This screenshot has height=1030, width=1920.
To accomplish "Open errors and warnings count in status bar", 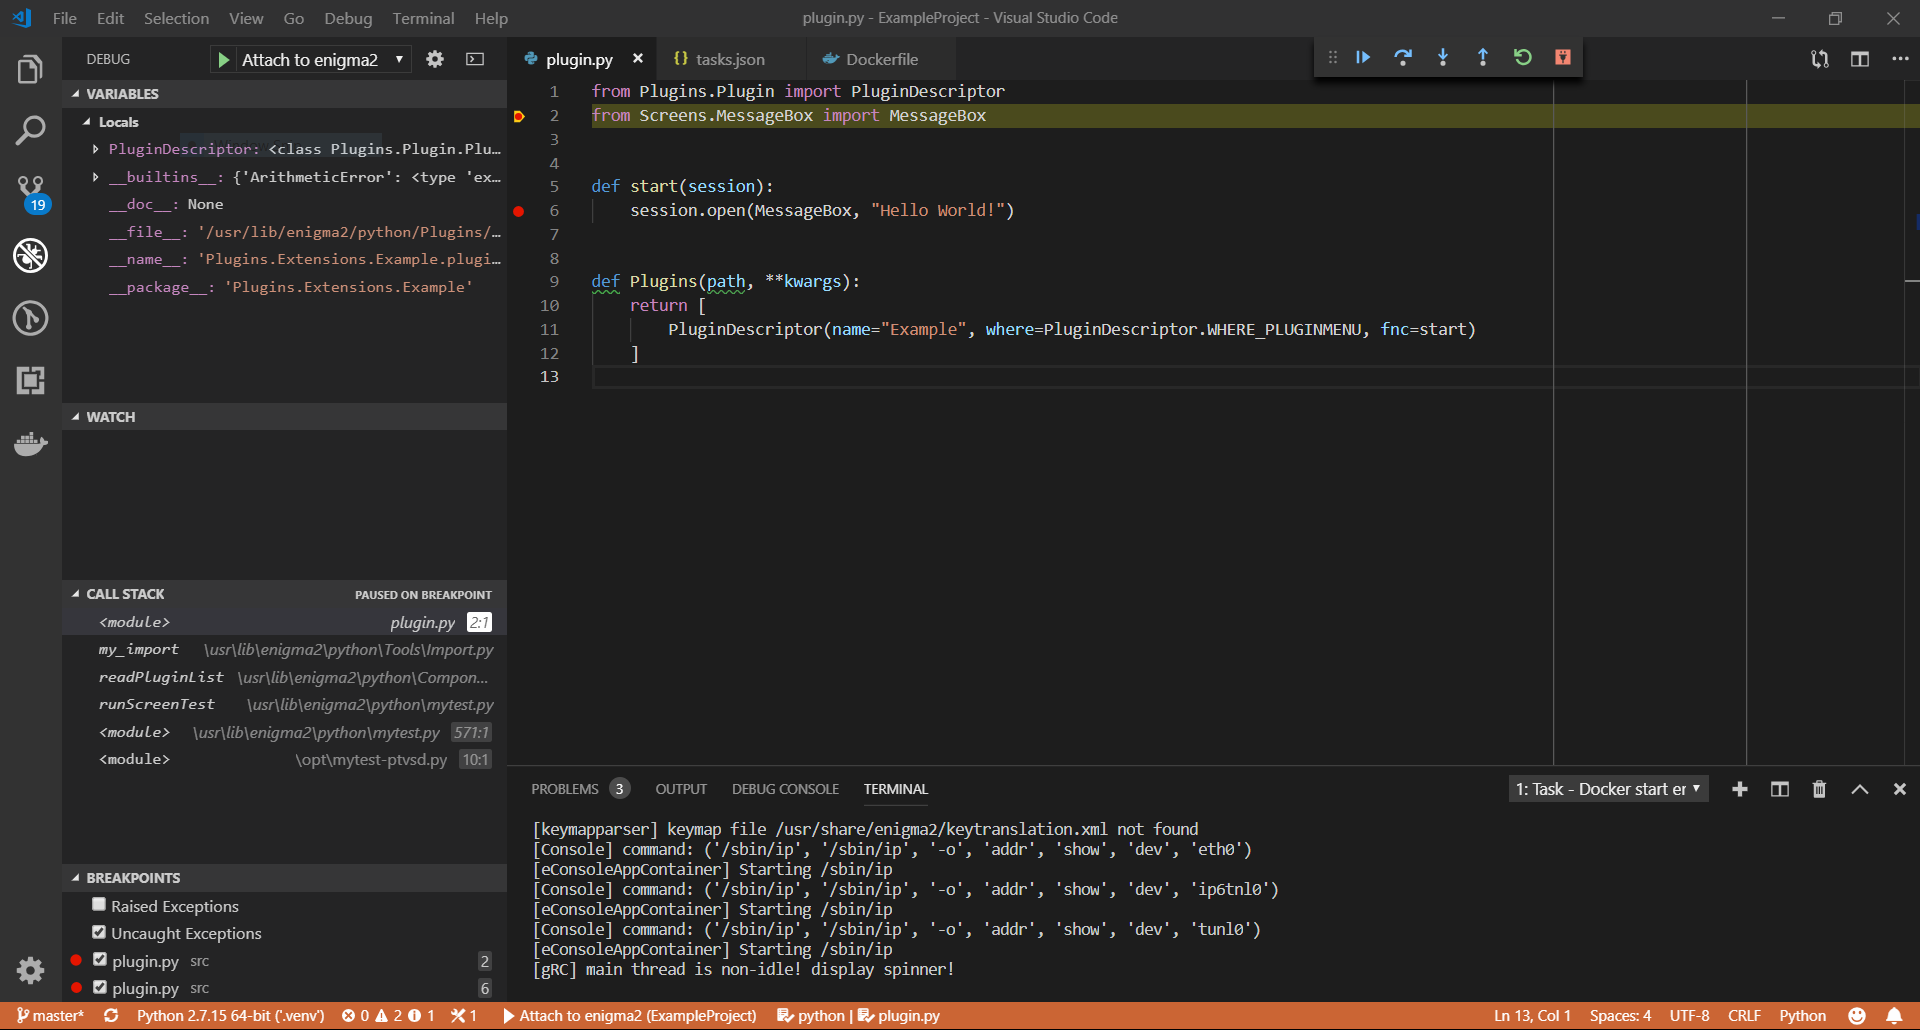I will [x=388, y=1016].
